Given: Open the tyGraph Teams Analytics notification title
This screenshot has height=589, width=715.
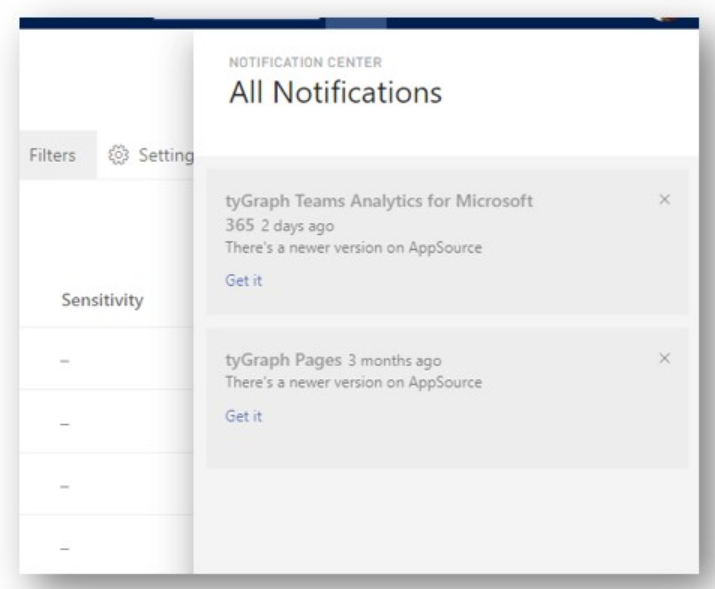Looking at the screenshot, I should coord(379,212).
